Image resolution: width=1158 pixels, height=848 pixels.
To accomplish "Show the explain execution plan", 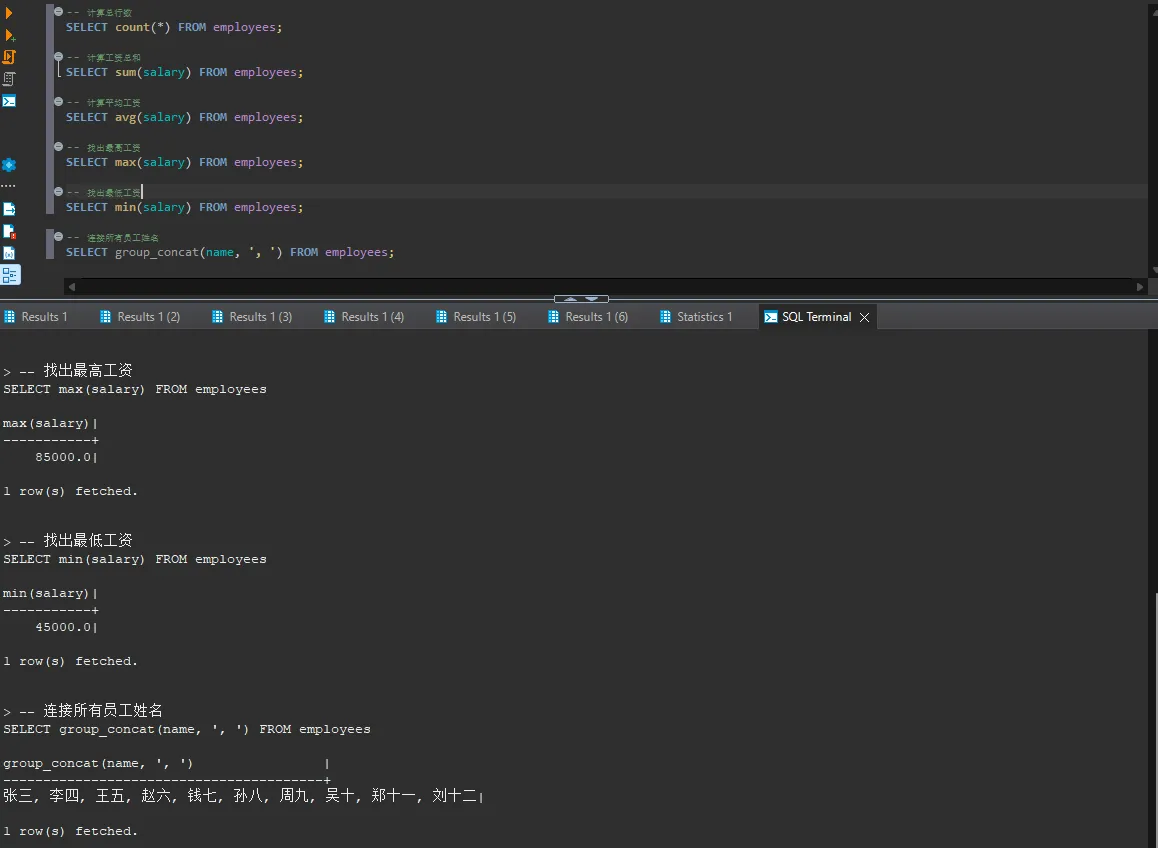I will click(x=9, y=78).
